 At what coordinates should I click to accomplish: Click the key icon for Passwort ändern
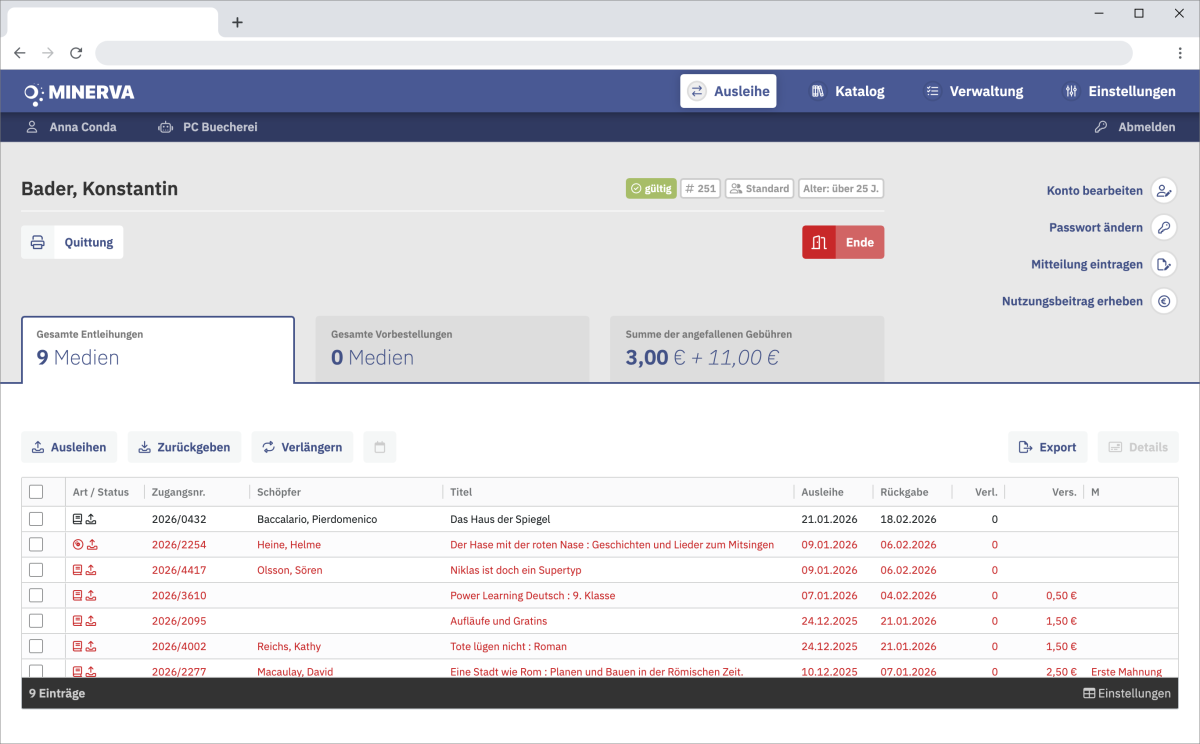[1163, 228]
